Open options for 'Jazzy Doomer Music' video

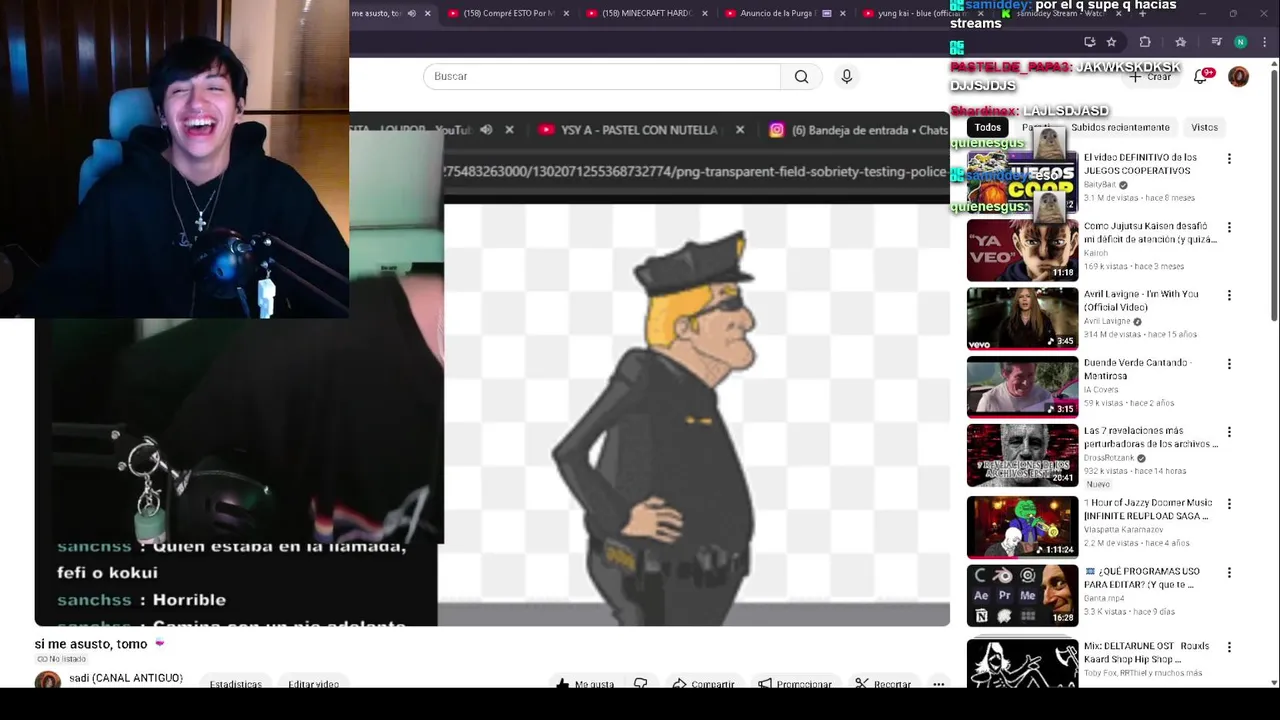coord(1229,504)
